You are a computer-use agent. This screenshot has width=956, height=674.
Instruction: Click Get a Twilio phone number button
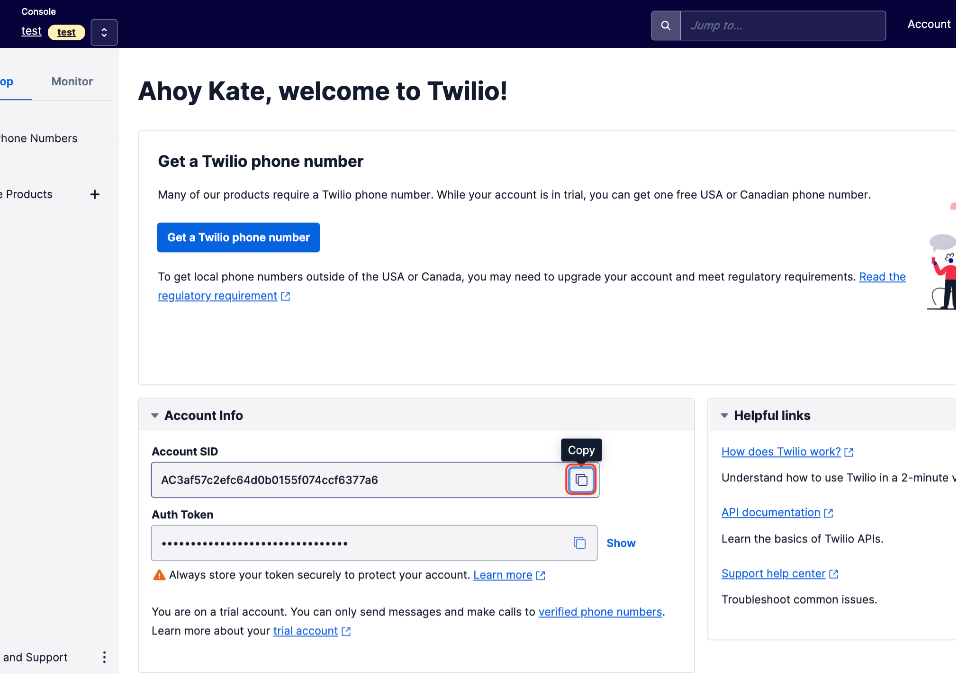click(238, 237)
